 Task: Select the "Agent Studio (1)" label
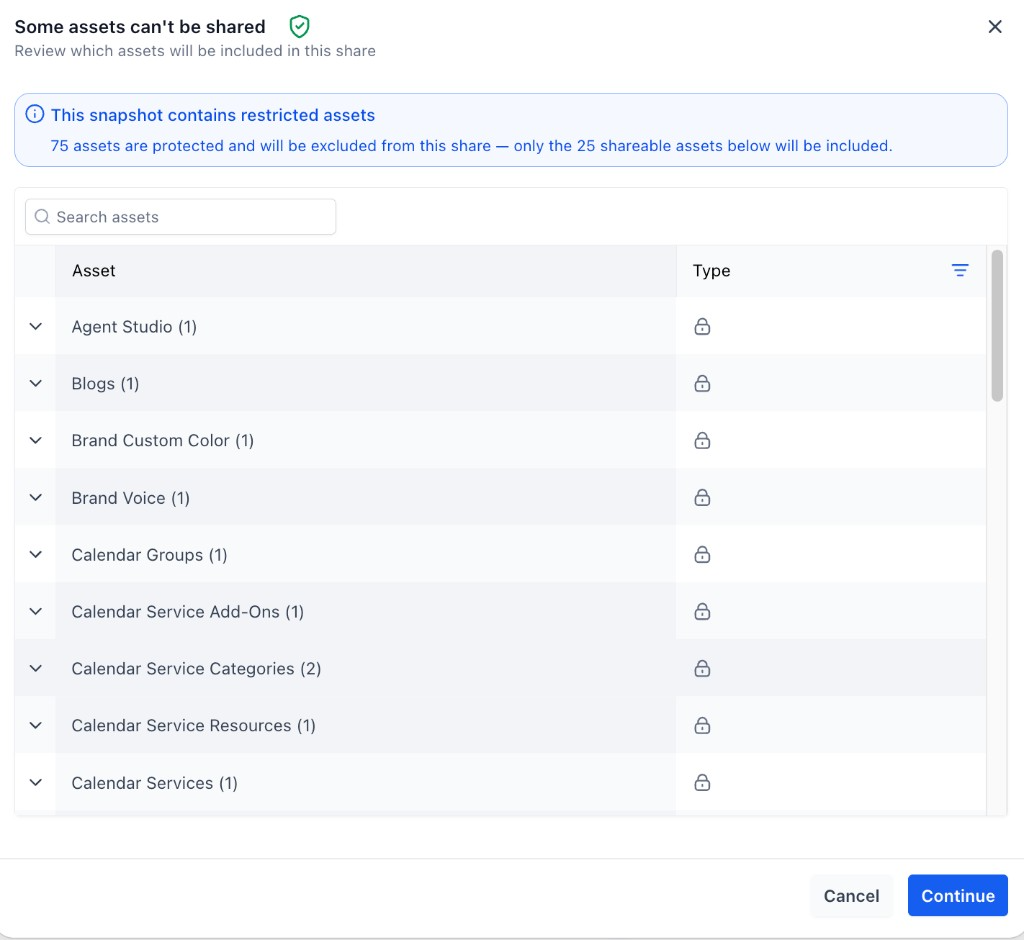(x=134, y=327)
